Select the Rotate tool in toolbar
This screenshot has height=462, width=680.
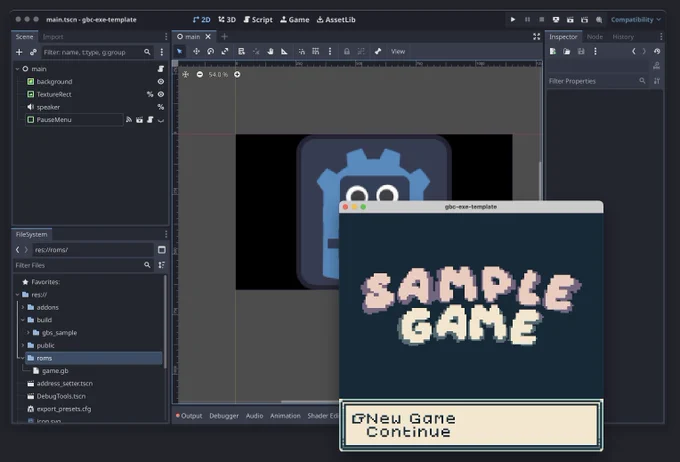click(211, 51)
